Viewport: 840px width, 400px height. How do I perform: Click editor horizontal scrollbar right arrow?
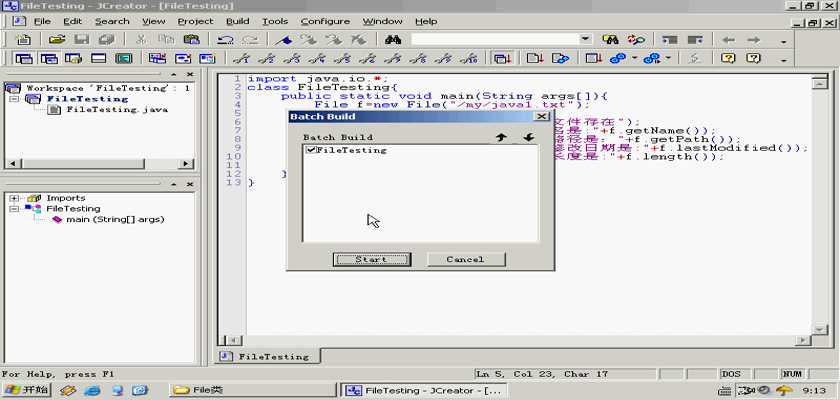(802, 341)
